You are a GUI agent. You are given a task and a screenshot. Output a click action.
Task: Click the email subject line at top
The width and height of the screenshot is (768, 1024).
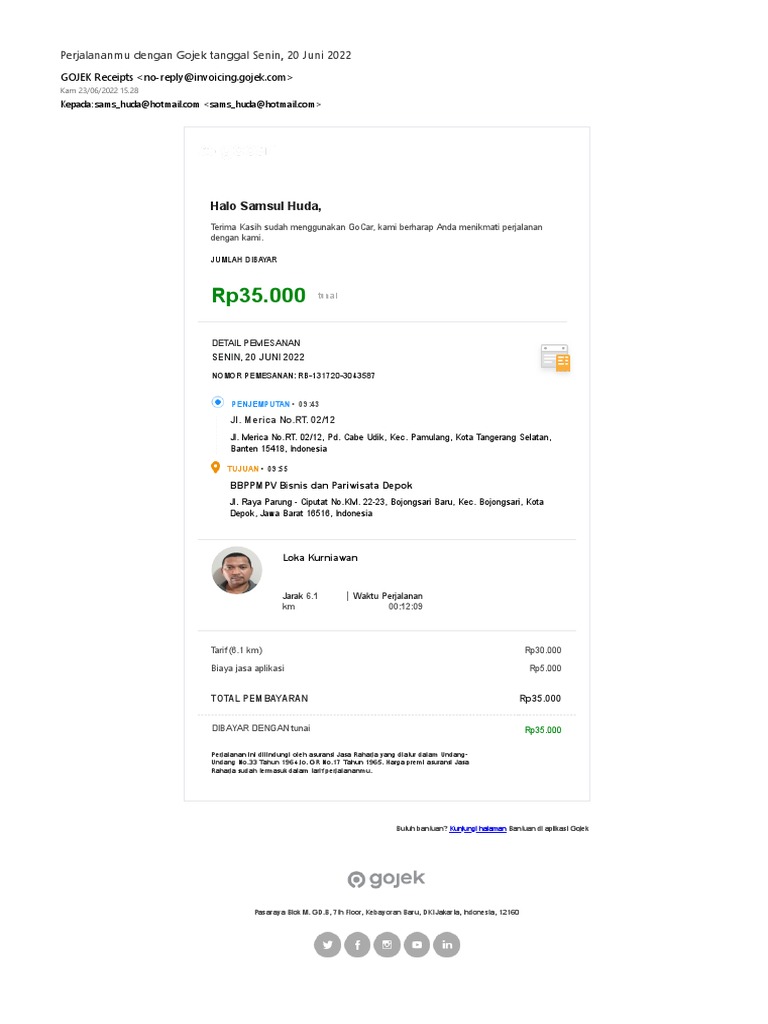[x=206, y=55]
